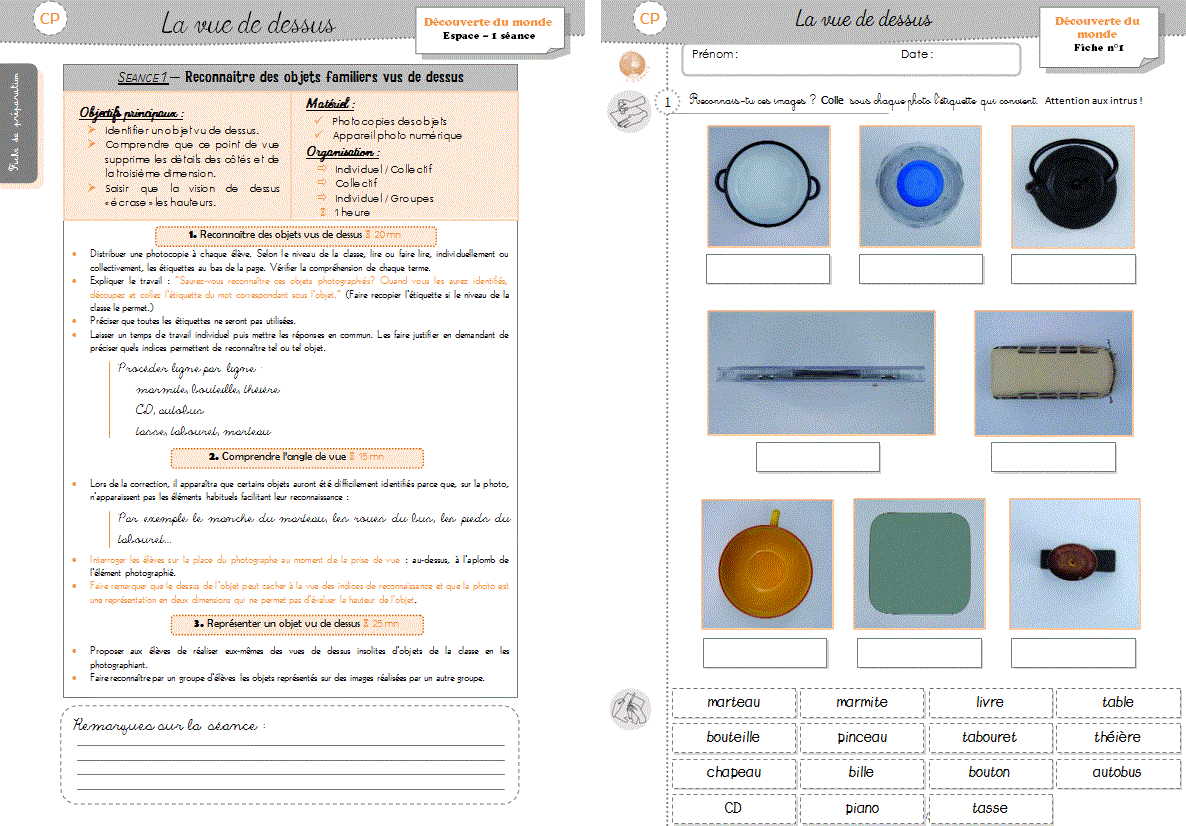Click the teapot photo seen from above

tap(1072, 186)
